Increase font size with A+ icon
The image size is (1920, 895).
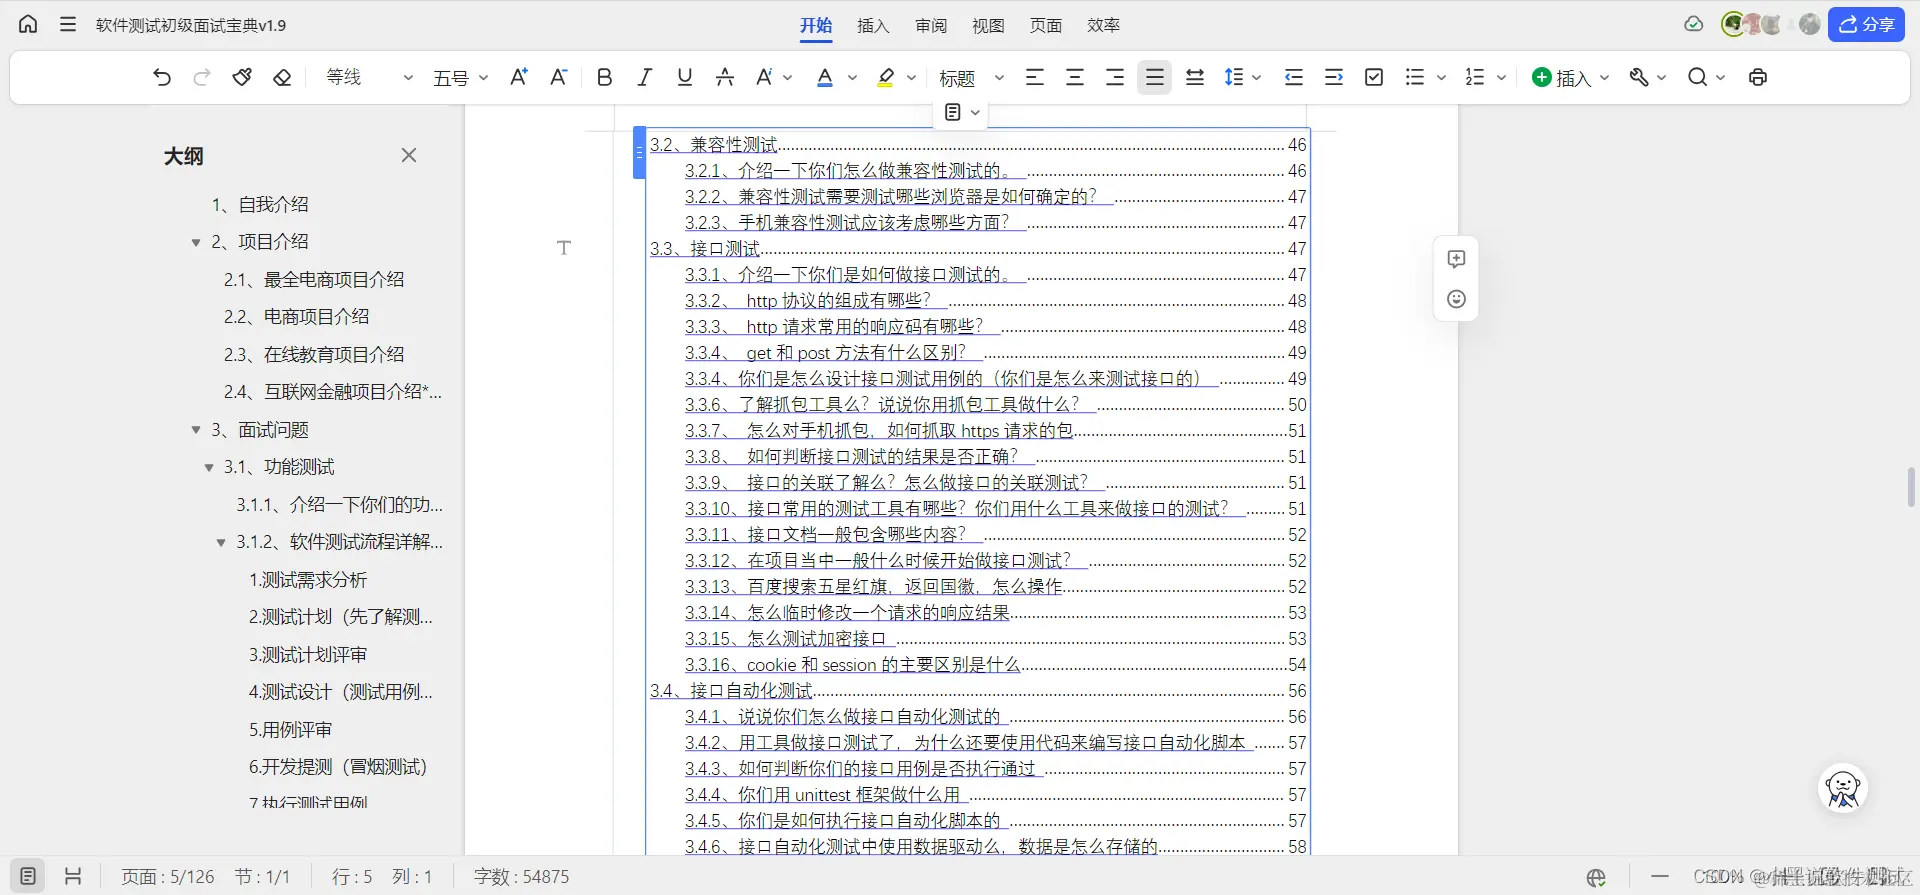coord(518,77)
